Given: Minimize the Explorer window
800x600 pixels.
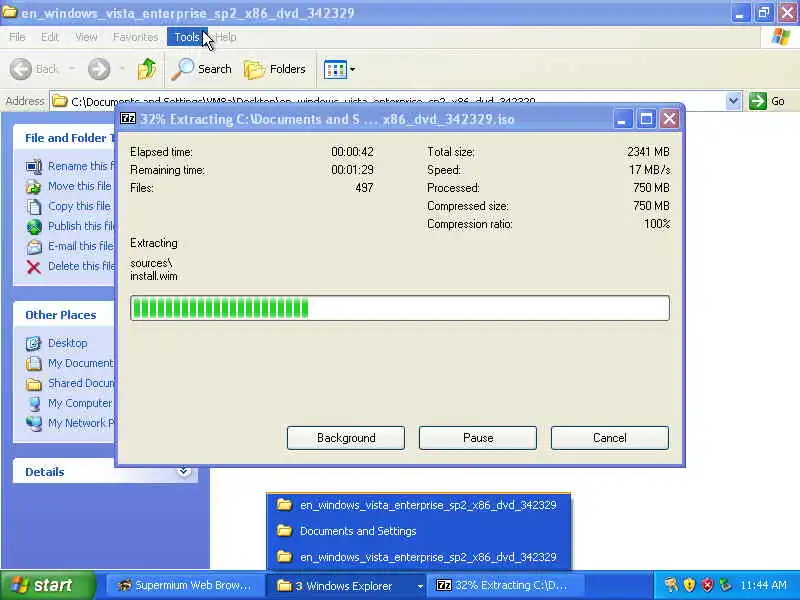Looking at the screenshot, I should tap(739, 13).
